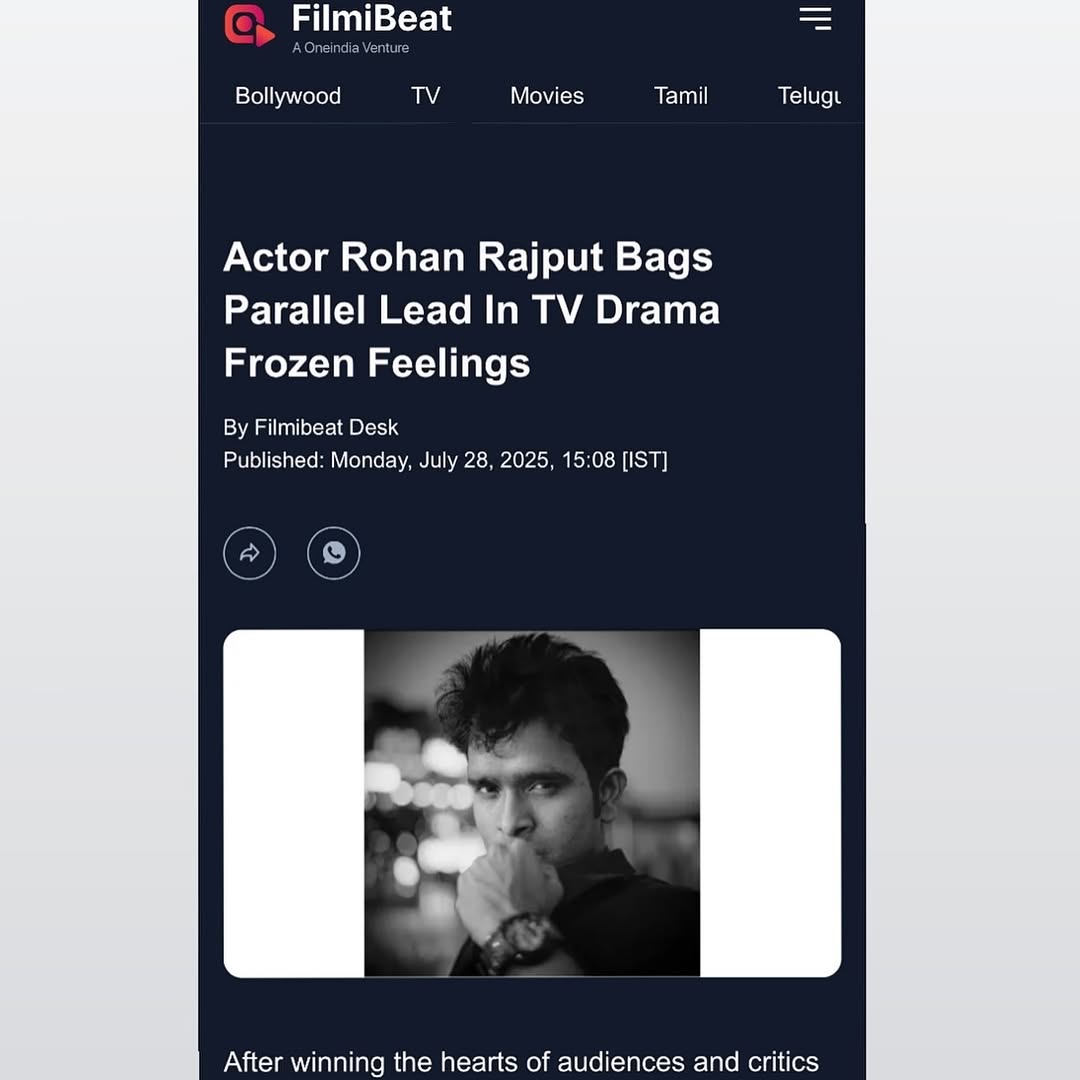Open the Bollywood tab
Image resolution: width=1080 pixels, height=1080 pixels.
[288, 96]
